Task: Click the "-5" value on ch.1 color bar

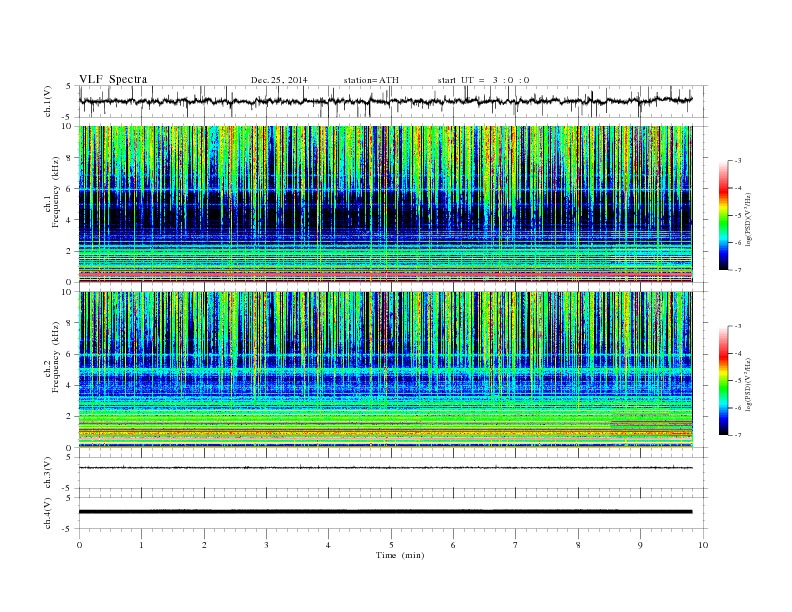Action: [737, 215]
